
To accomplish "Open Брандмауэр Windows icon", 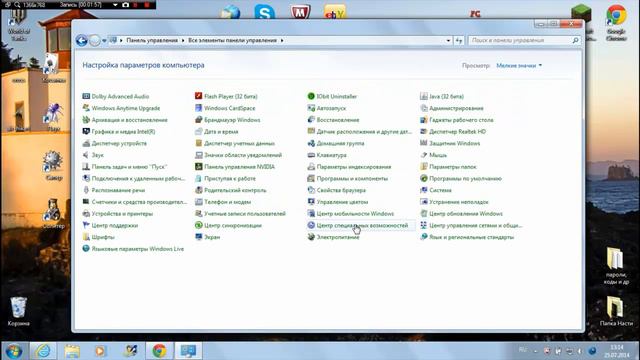I will click(x=198, y=120).
